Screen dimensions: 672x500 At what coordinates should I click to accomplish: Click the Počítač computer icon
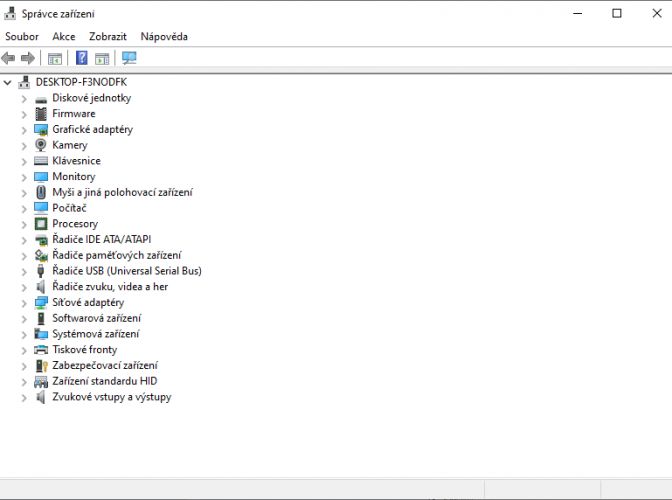tap(41, 208)
